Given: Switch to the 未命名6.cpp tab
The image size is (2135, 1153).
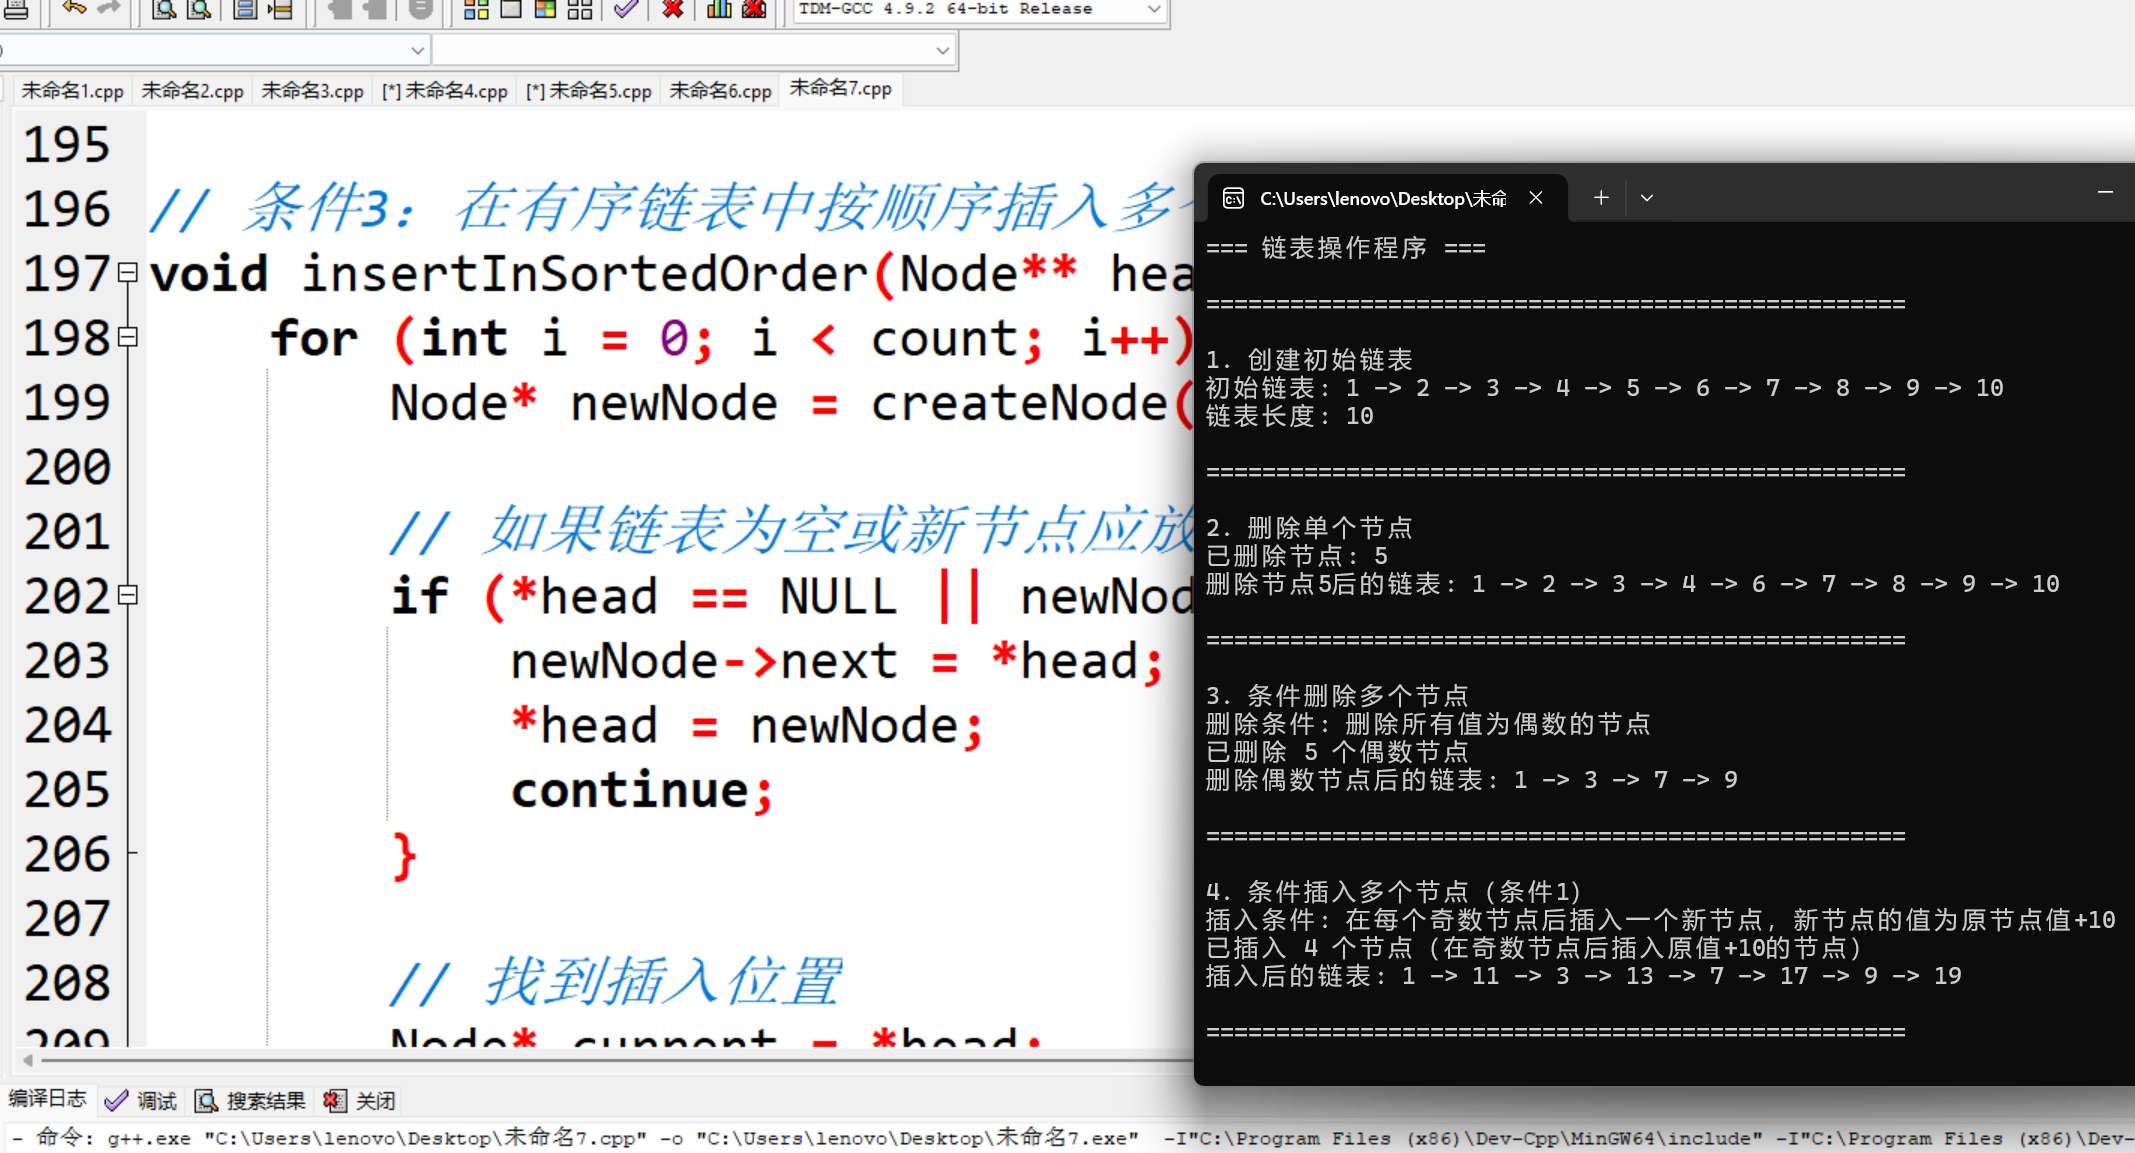Looking at the screenshot, I should (x=720, y=91).
